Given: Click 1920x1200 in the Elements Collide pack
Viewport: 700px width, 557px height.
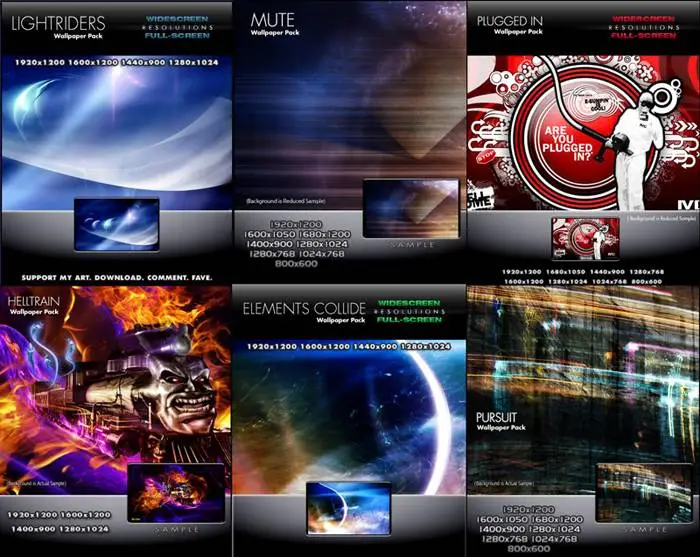Looking at the screenshot, I should (272, 346).
